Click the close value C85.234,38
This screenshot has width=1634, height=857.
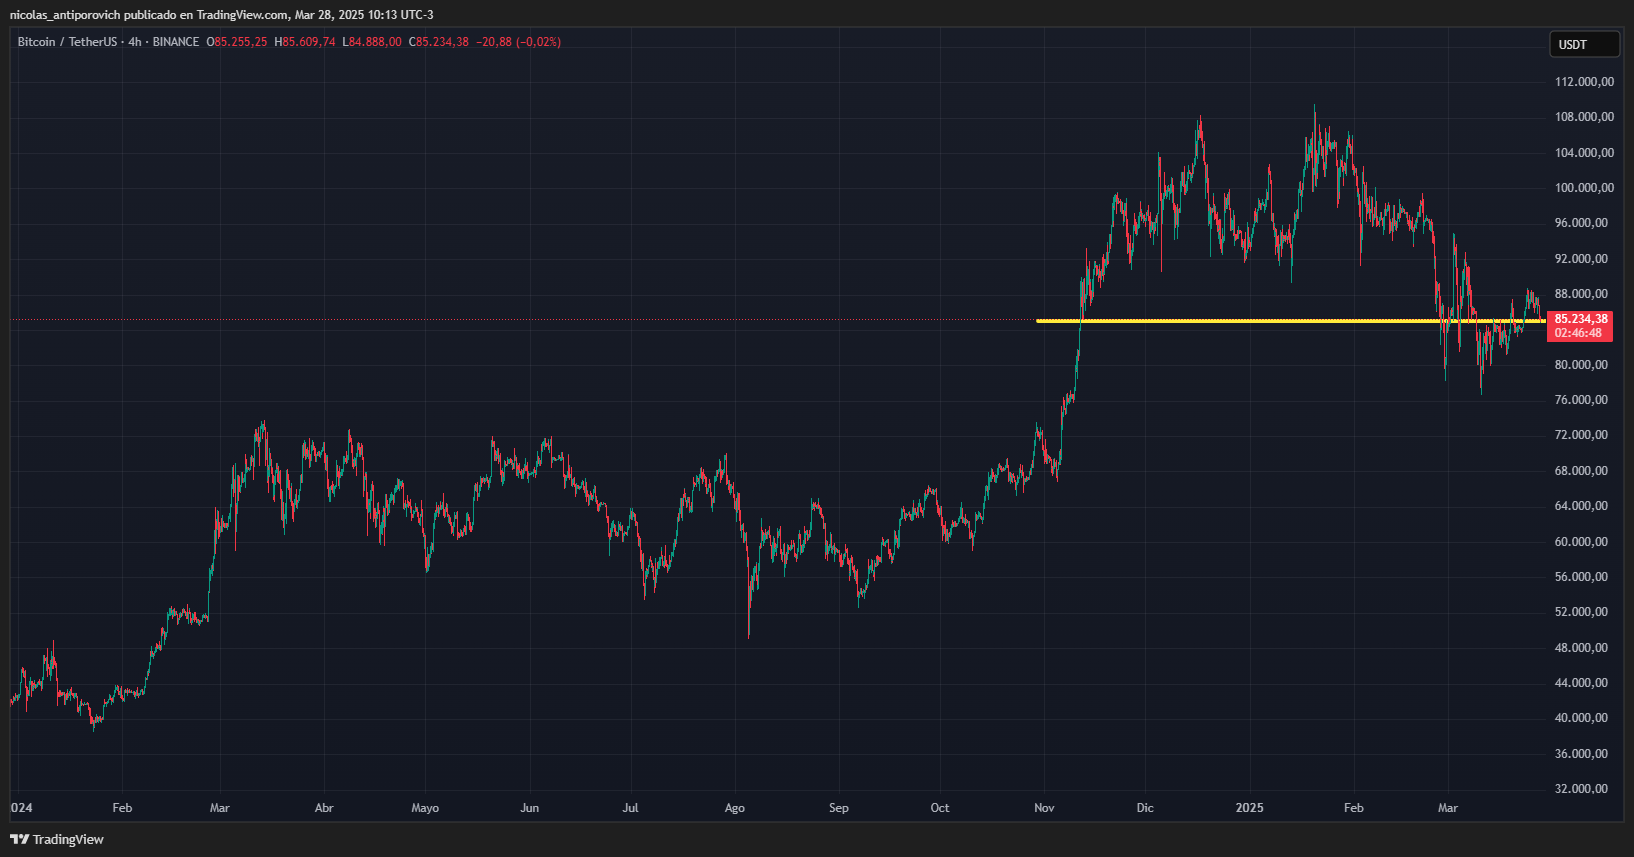(439, 42)
